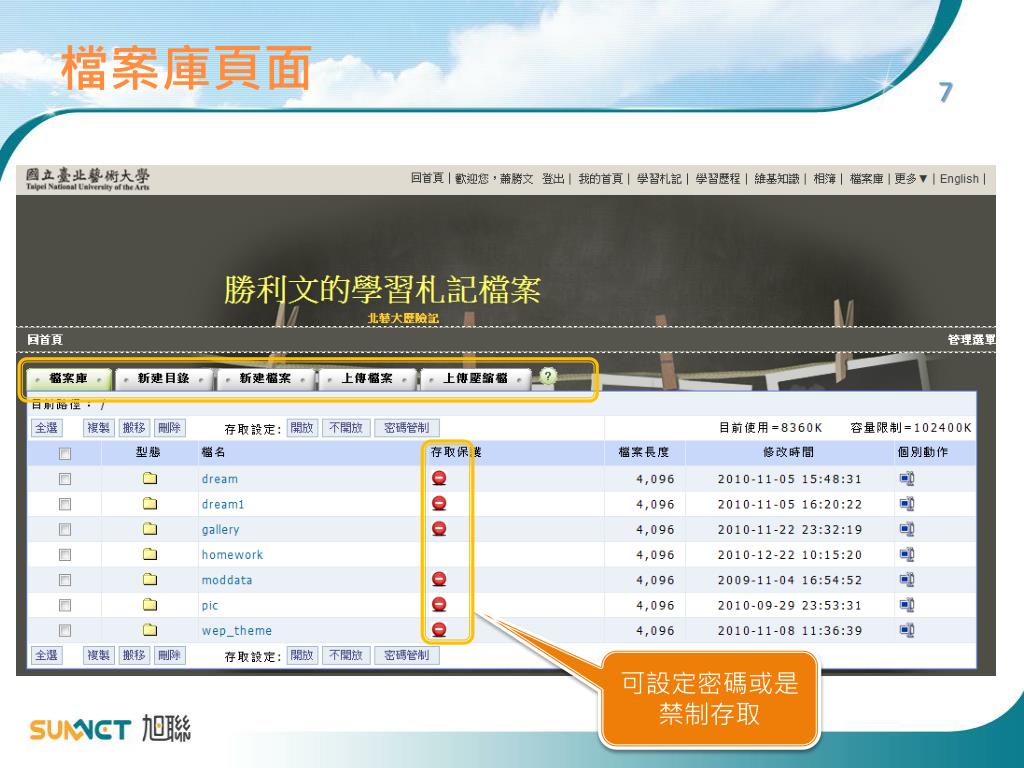Check the pic folder checkbox

(65, 605)
